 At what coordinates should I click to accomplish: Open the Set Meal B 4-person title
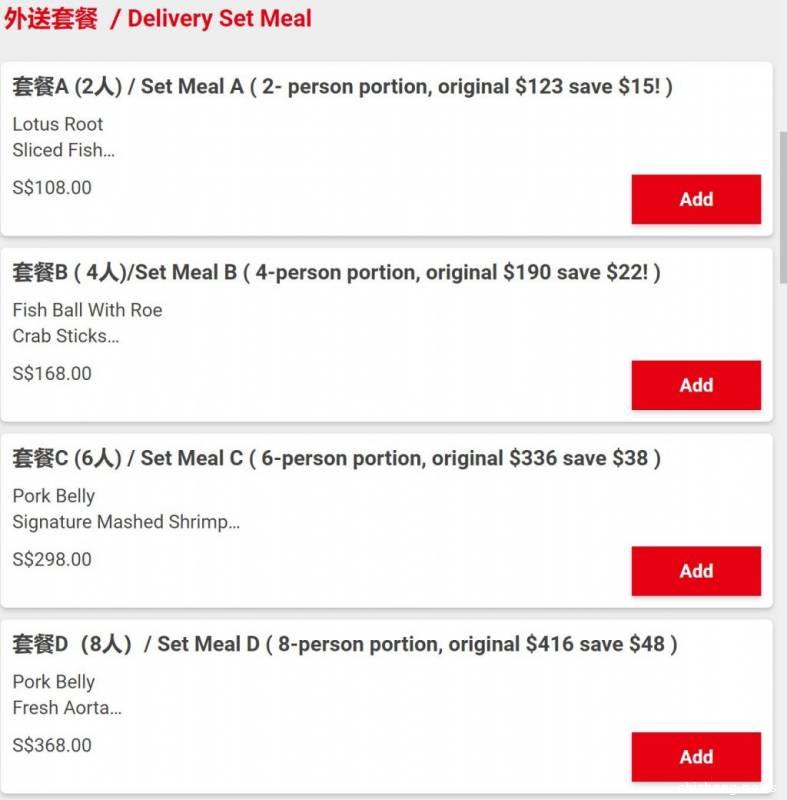tap(336, 273)
